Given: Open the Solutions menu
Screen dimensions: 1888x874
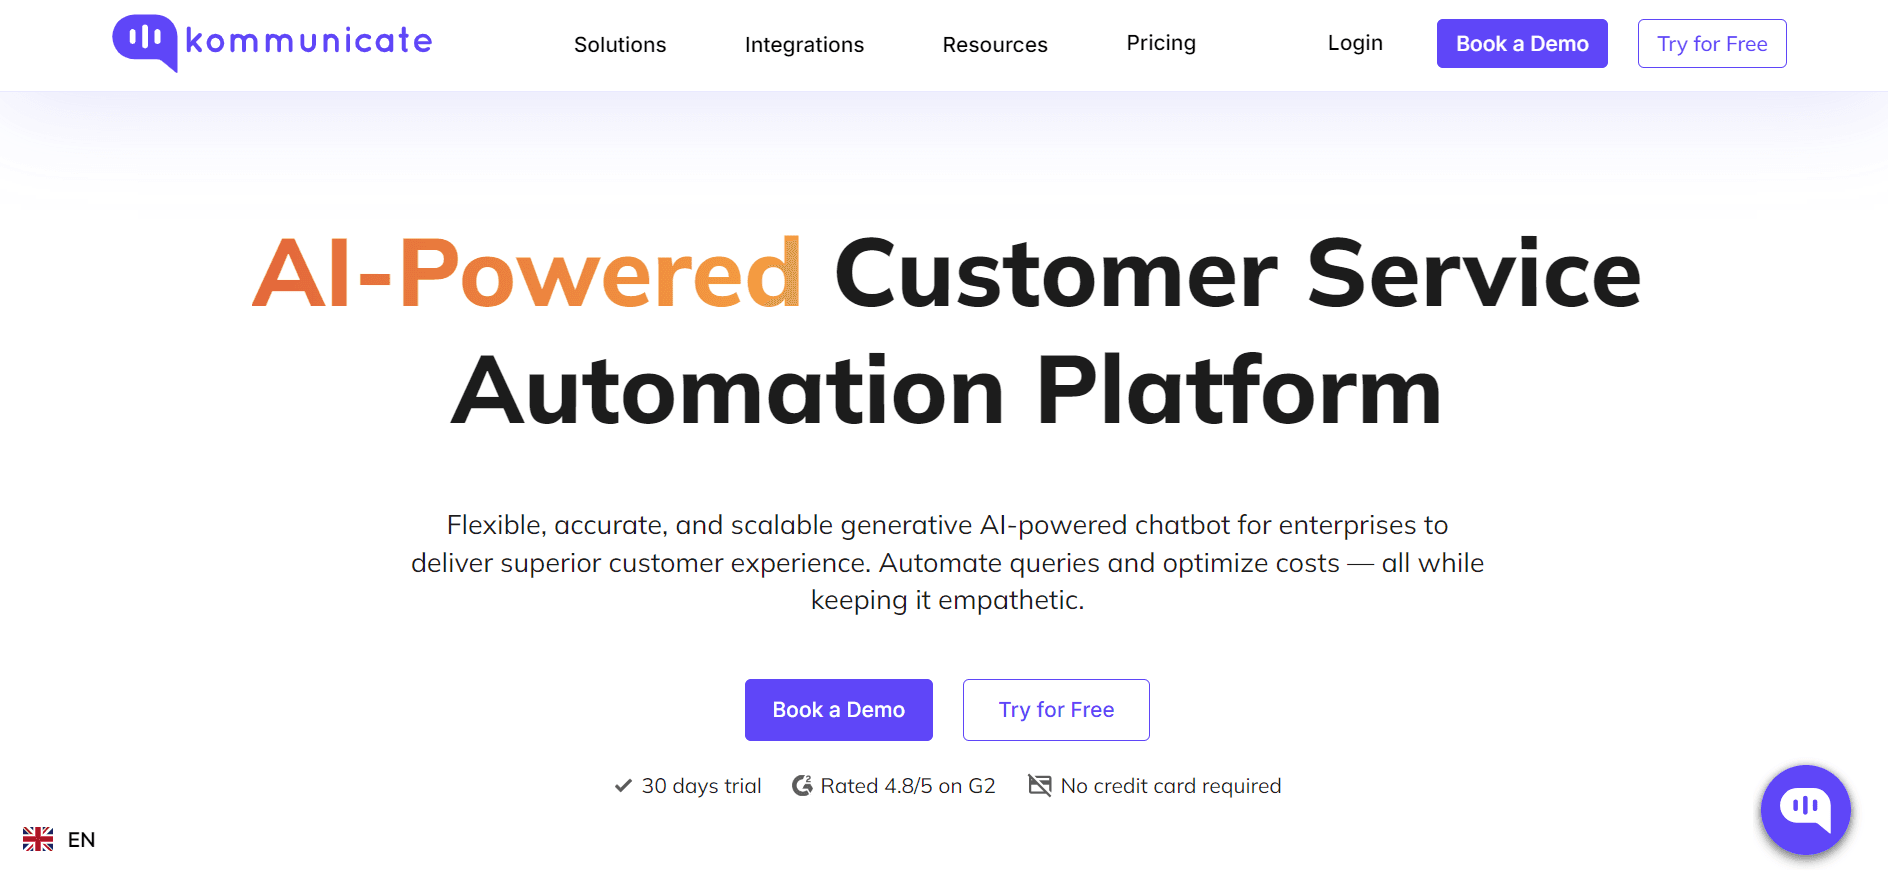Looking at the screenshot, I should (x=619, y=44).
